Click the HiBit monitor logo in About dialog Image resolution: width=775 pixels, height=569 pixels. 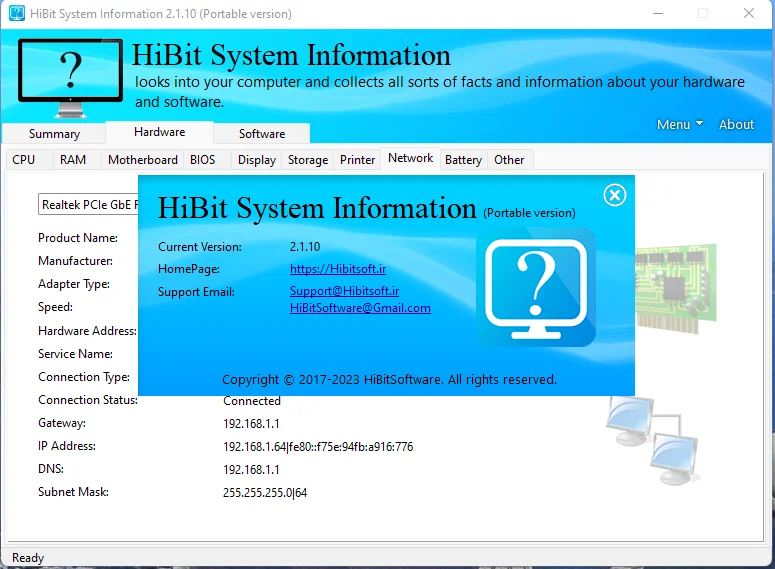pyautogui.click(x=536, y=287)
